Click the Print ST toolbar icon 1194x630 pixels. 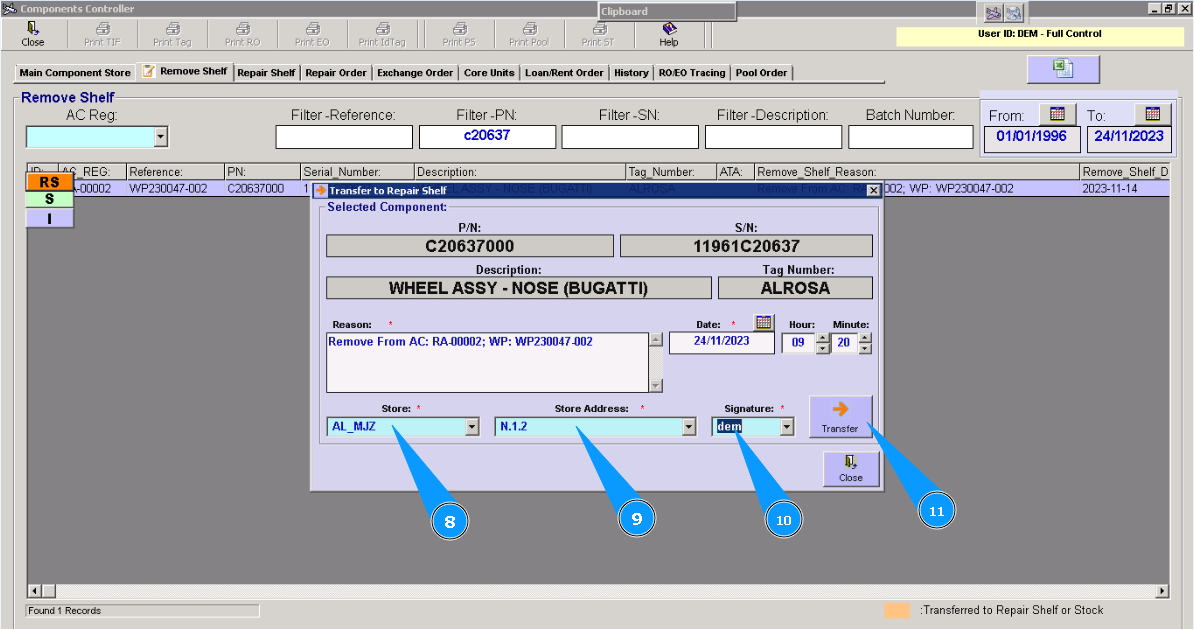click(x=599, y=34)
